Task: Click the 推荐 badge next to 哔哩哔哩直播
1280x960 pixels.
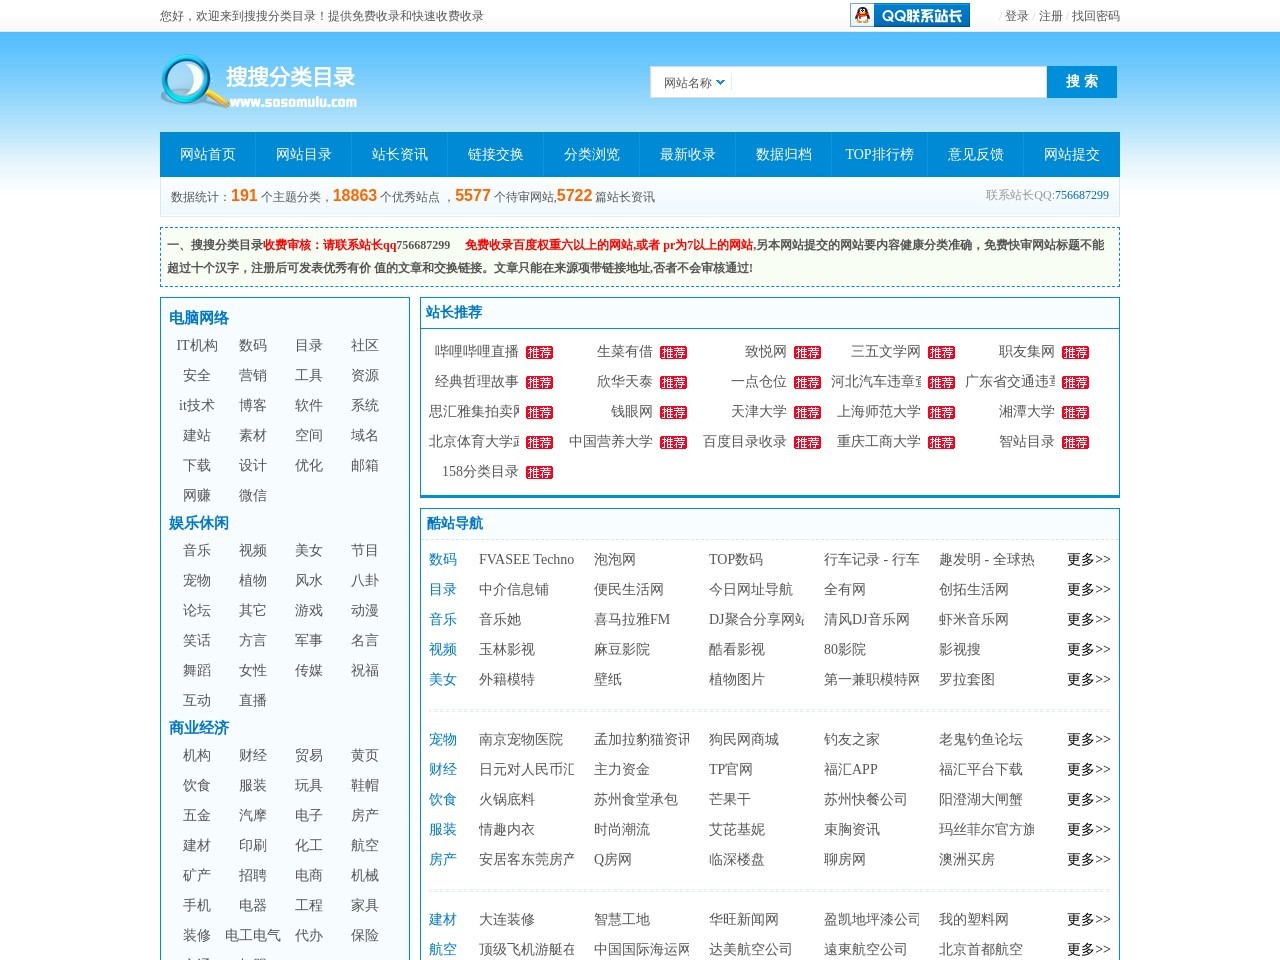Action: [540, 351]
